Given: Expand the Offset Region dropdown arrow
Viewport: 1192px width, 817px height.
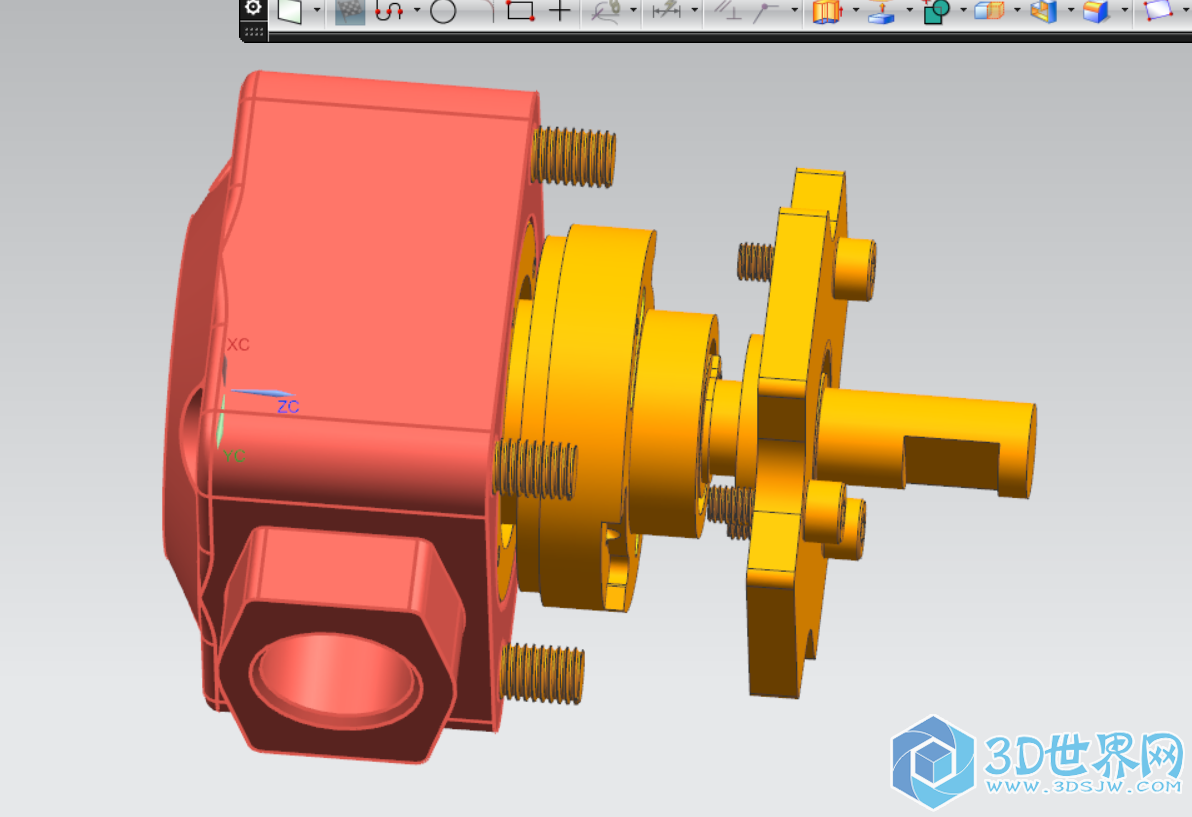Looking at the screenshot, I should 909,11.
